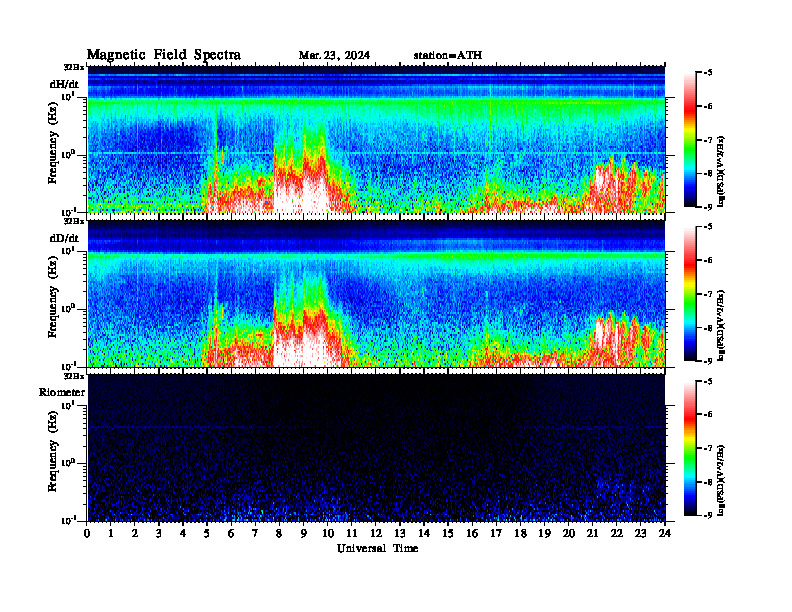
Task: Click the color bar beside the dH/dt spectrogram
Action: [x=689, y=140]
